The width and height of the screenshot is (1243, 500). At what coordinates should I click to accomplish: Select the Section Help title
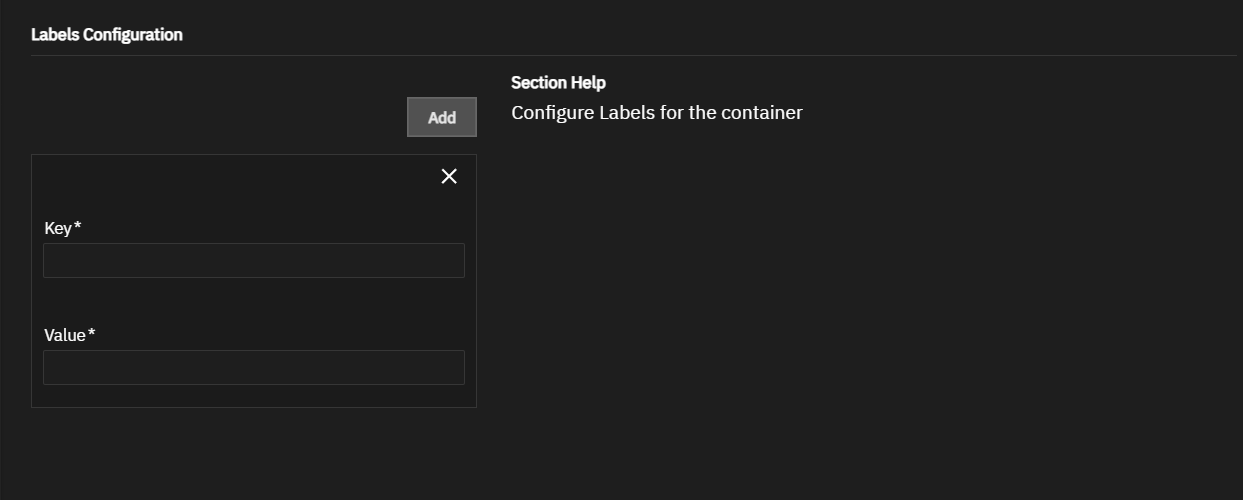click(558, 82)
